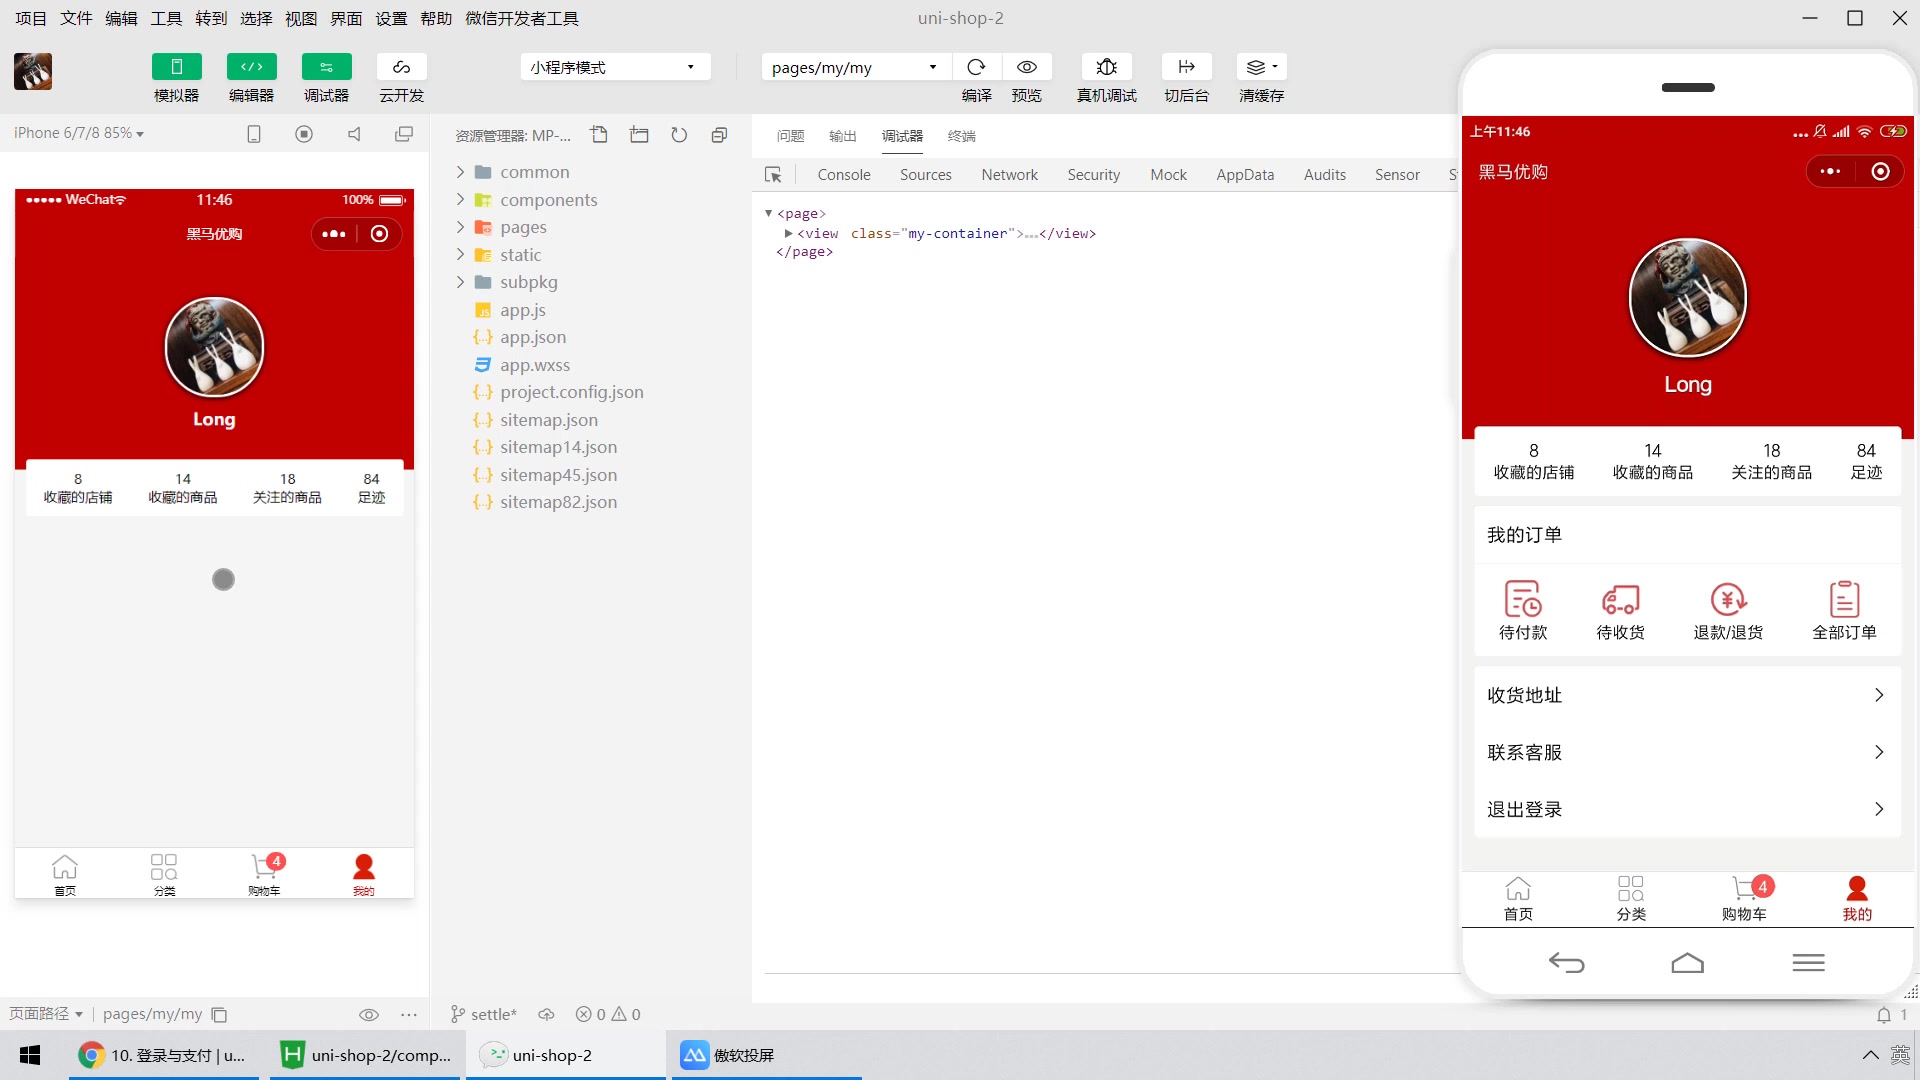The height and width of the screenshot is (1080, 1920).
Task: Open the 微信开发者工具 menu
Action: pos(521,18)
